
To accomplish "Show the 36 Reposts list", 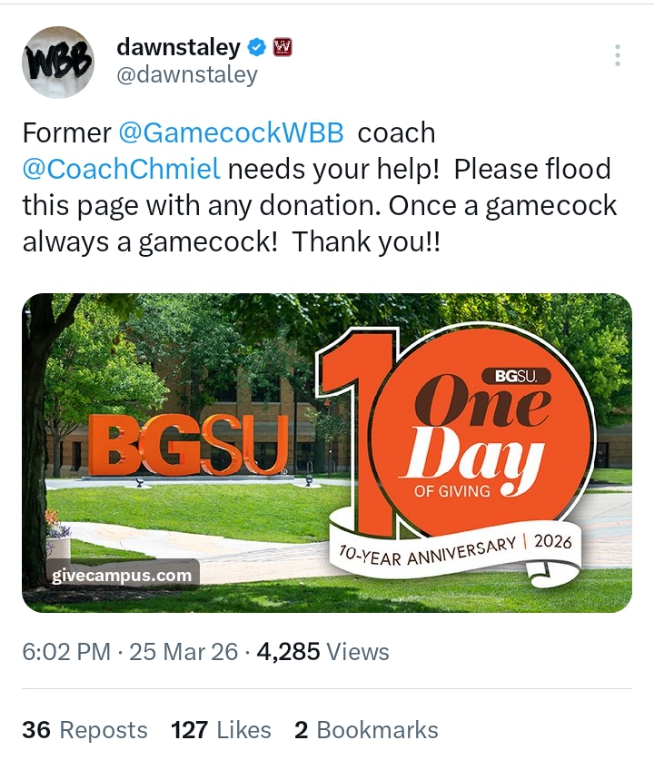I will point(85,730).
